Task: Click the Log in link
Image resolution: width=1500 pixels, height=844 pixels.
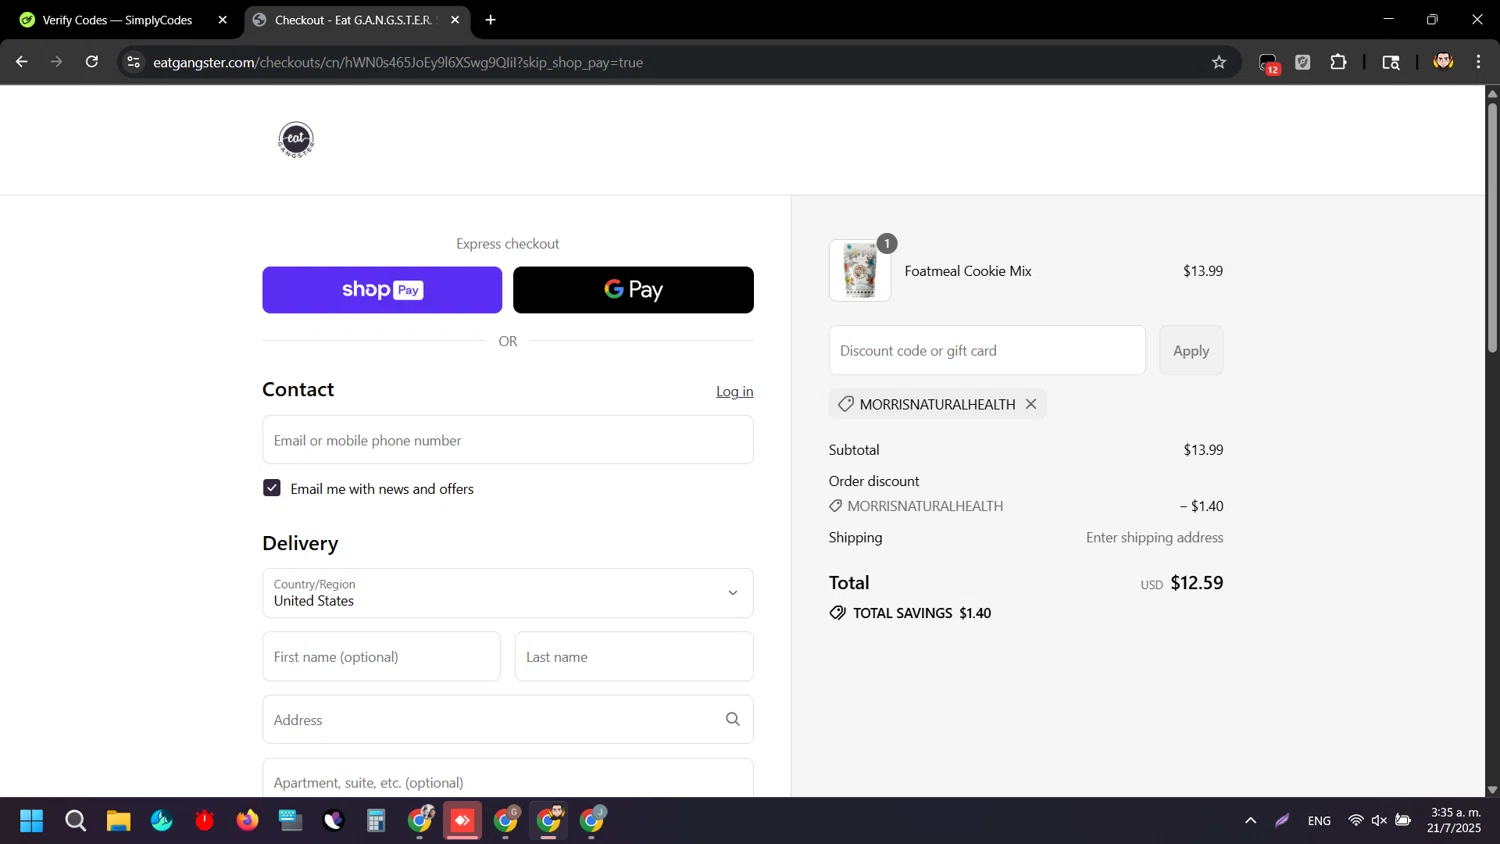Action: coord(735,391)
